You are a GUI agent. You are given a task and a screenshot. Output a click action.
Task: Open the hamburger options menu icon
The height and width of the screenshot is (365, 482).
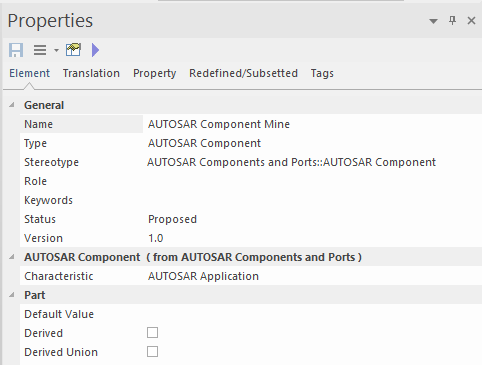coord(40,50)
